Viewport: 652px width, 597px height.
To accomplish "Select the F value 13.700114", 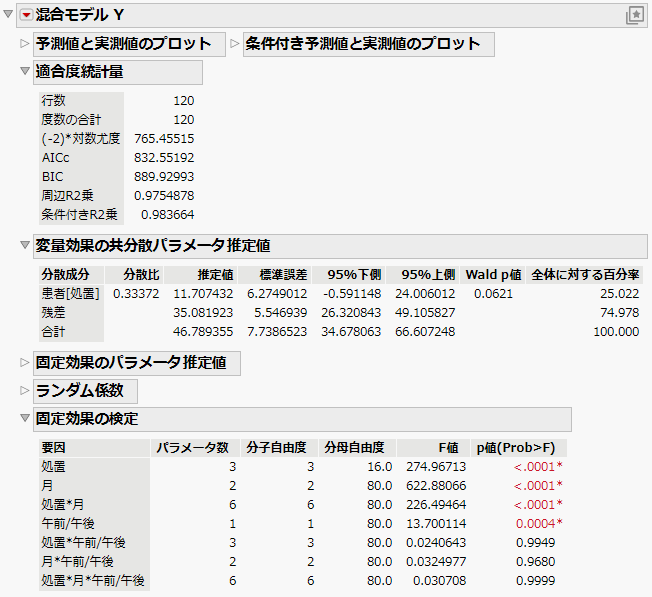I will click(436, 524).
